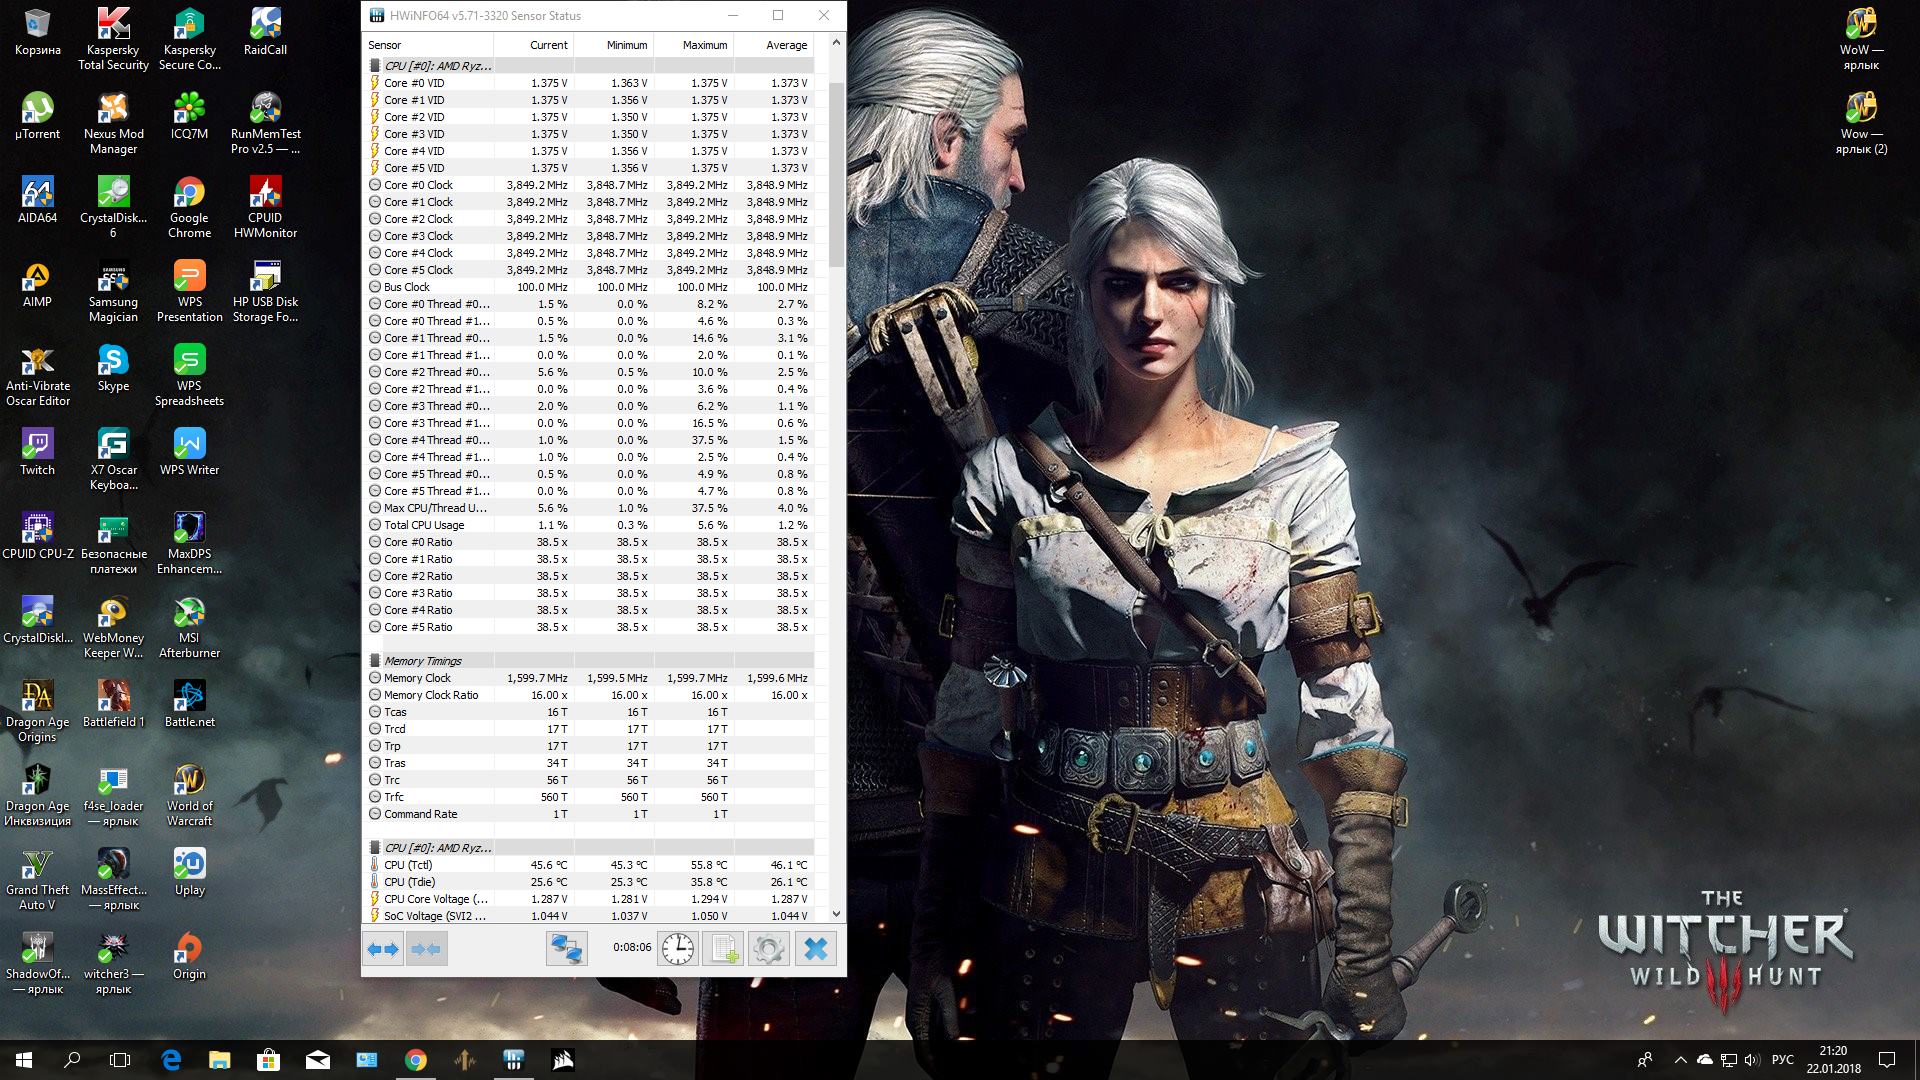Reset the elapsed time clock icon
Image resolution: width=1920 pixels, height=1080 pixels.
point(678,949)
